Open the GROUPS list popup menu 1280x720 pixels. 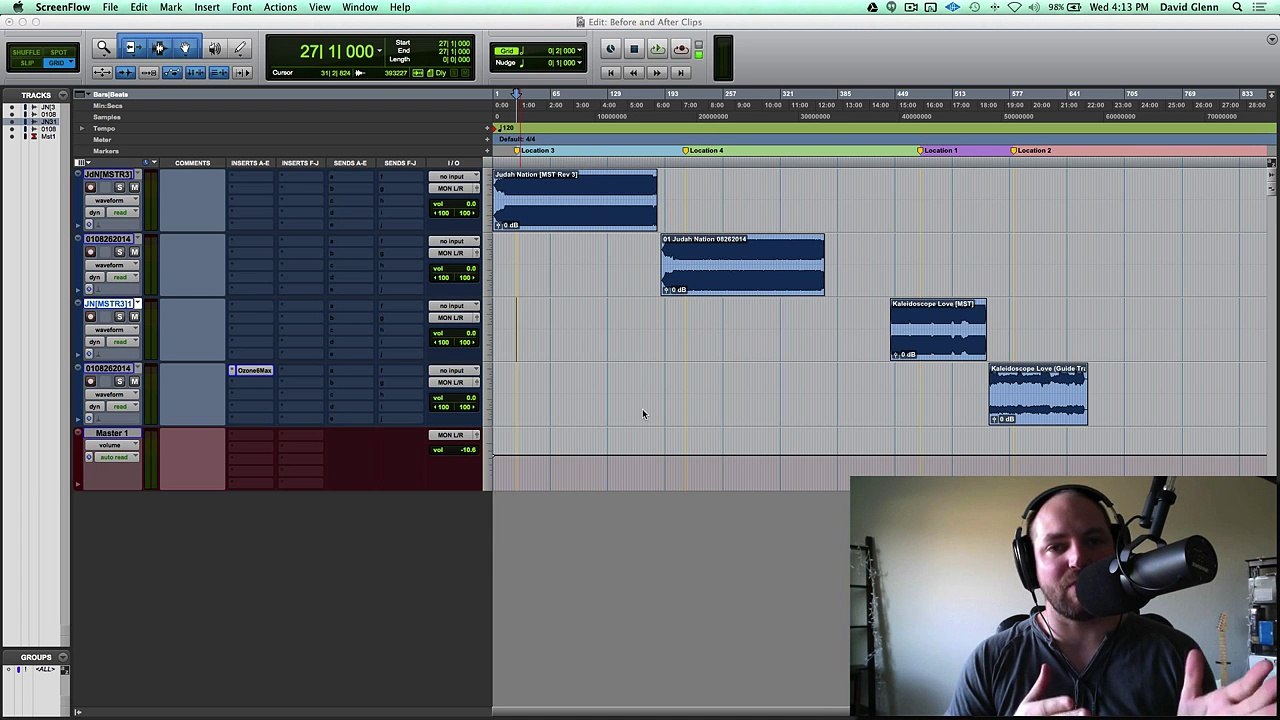click(62, 657)
